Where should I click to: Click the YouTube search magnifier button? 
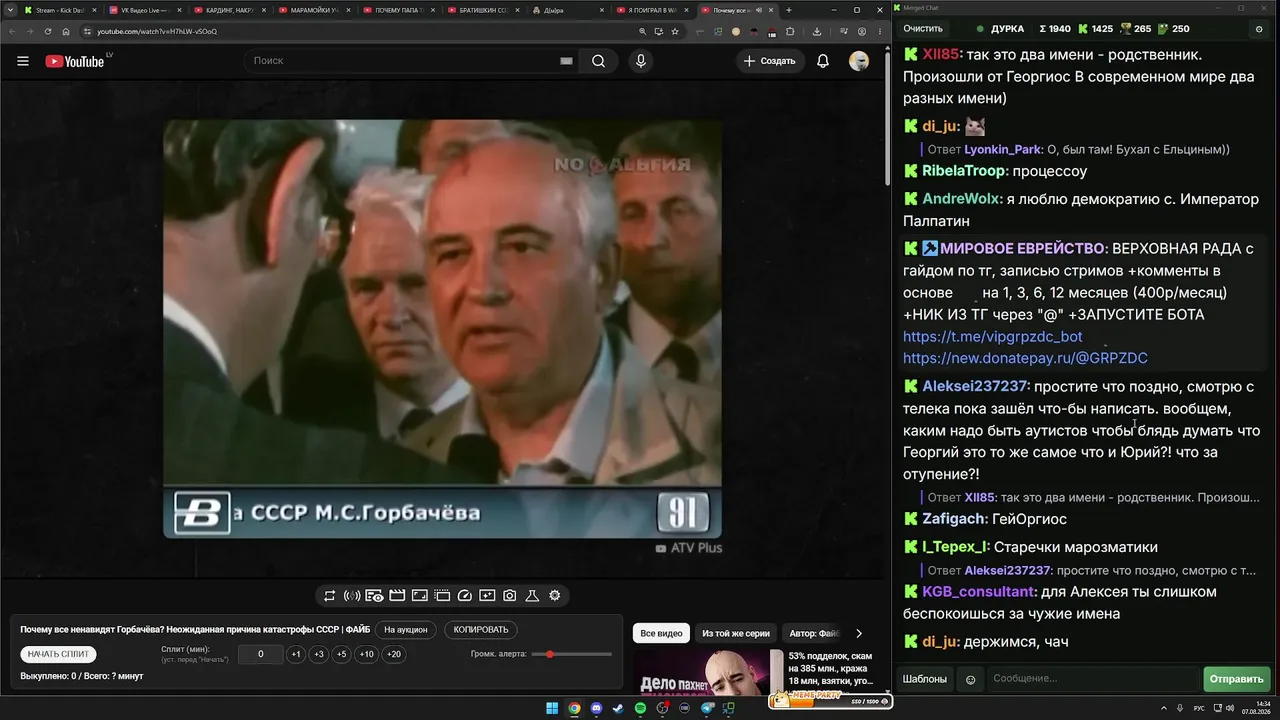(598, 61)
